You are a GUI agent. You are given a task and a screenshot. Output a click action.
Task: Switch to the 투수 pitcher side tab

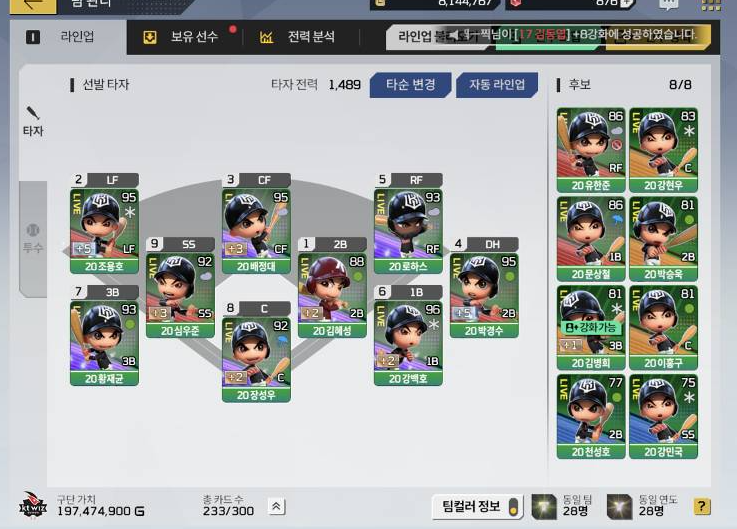pos(33,239)
